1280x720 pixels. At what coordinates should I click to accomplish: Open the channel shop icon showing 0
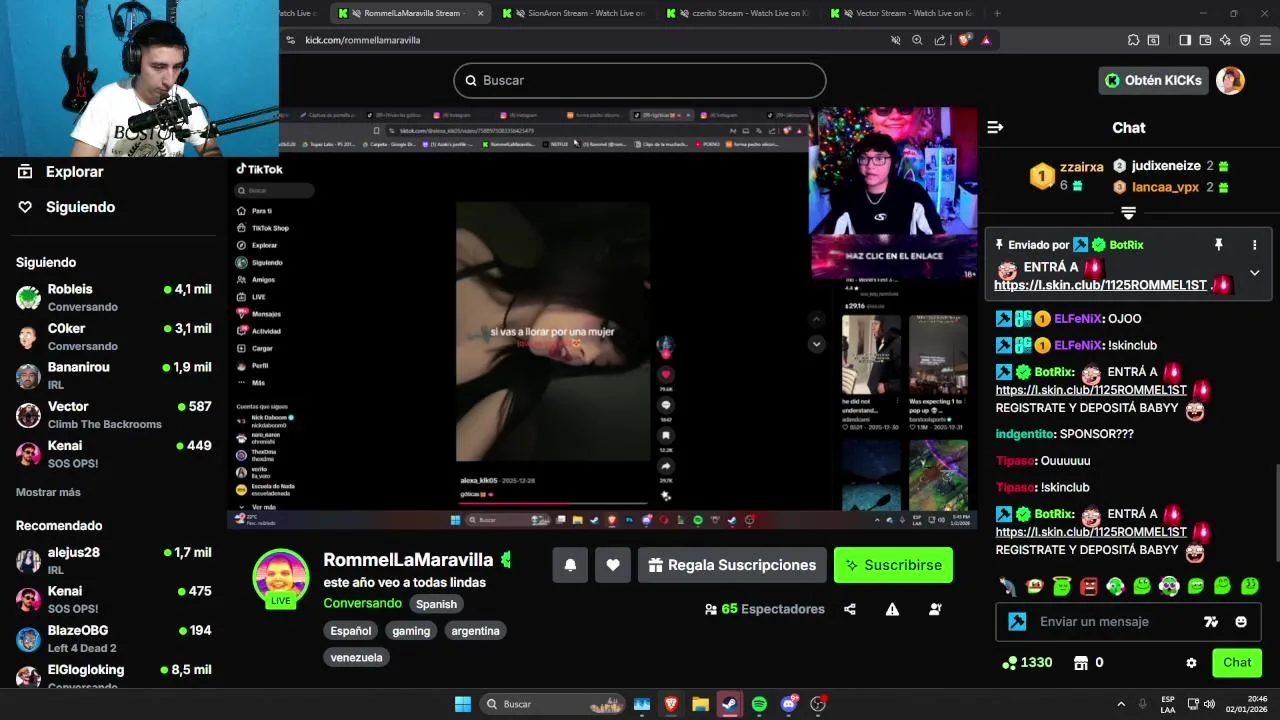[1088, 663]
